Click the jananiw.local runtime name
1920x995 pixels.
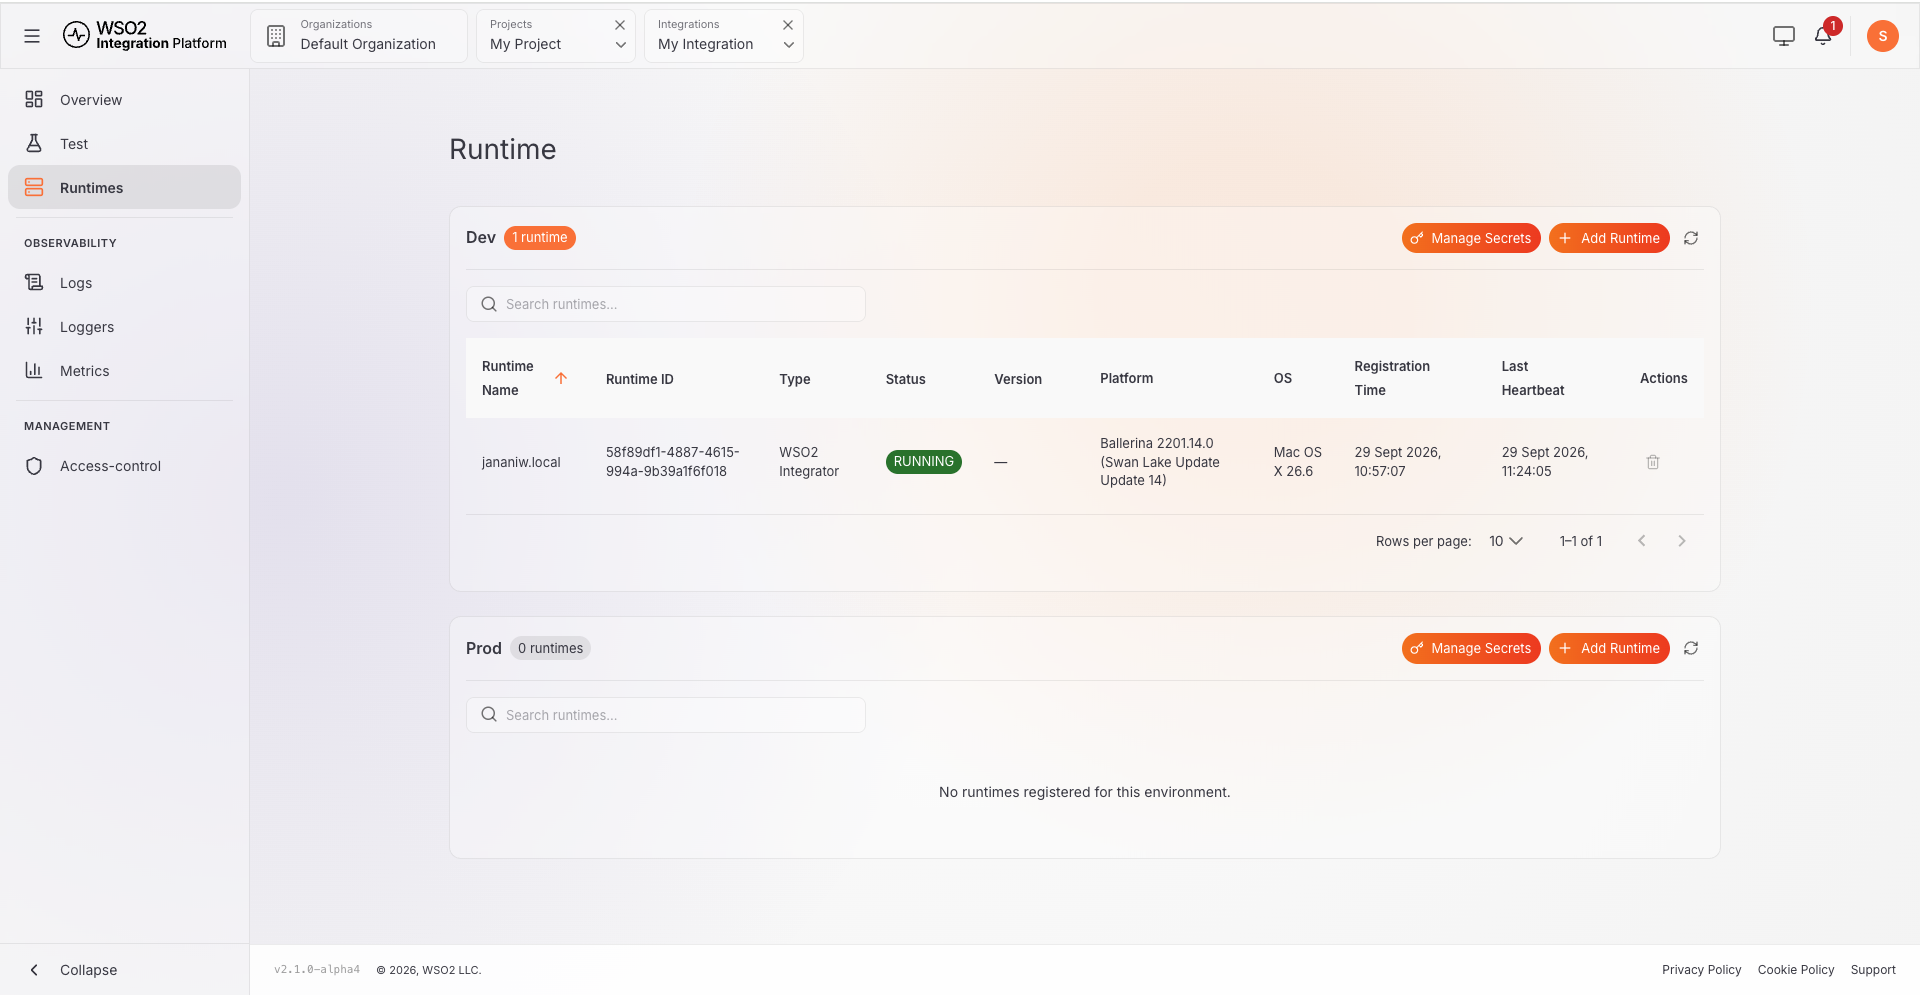[x=521, y=462]
